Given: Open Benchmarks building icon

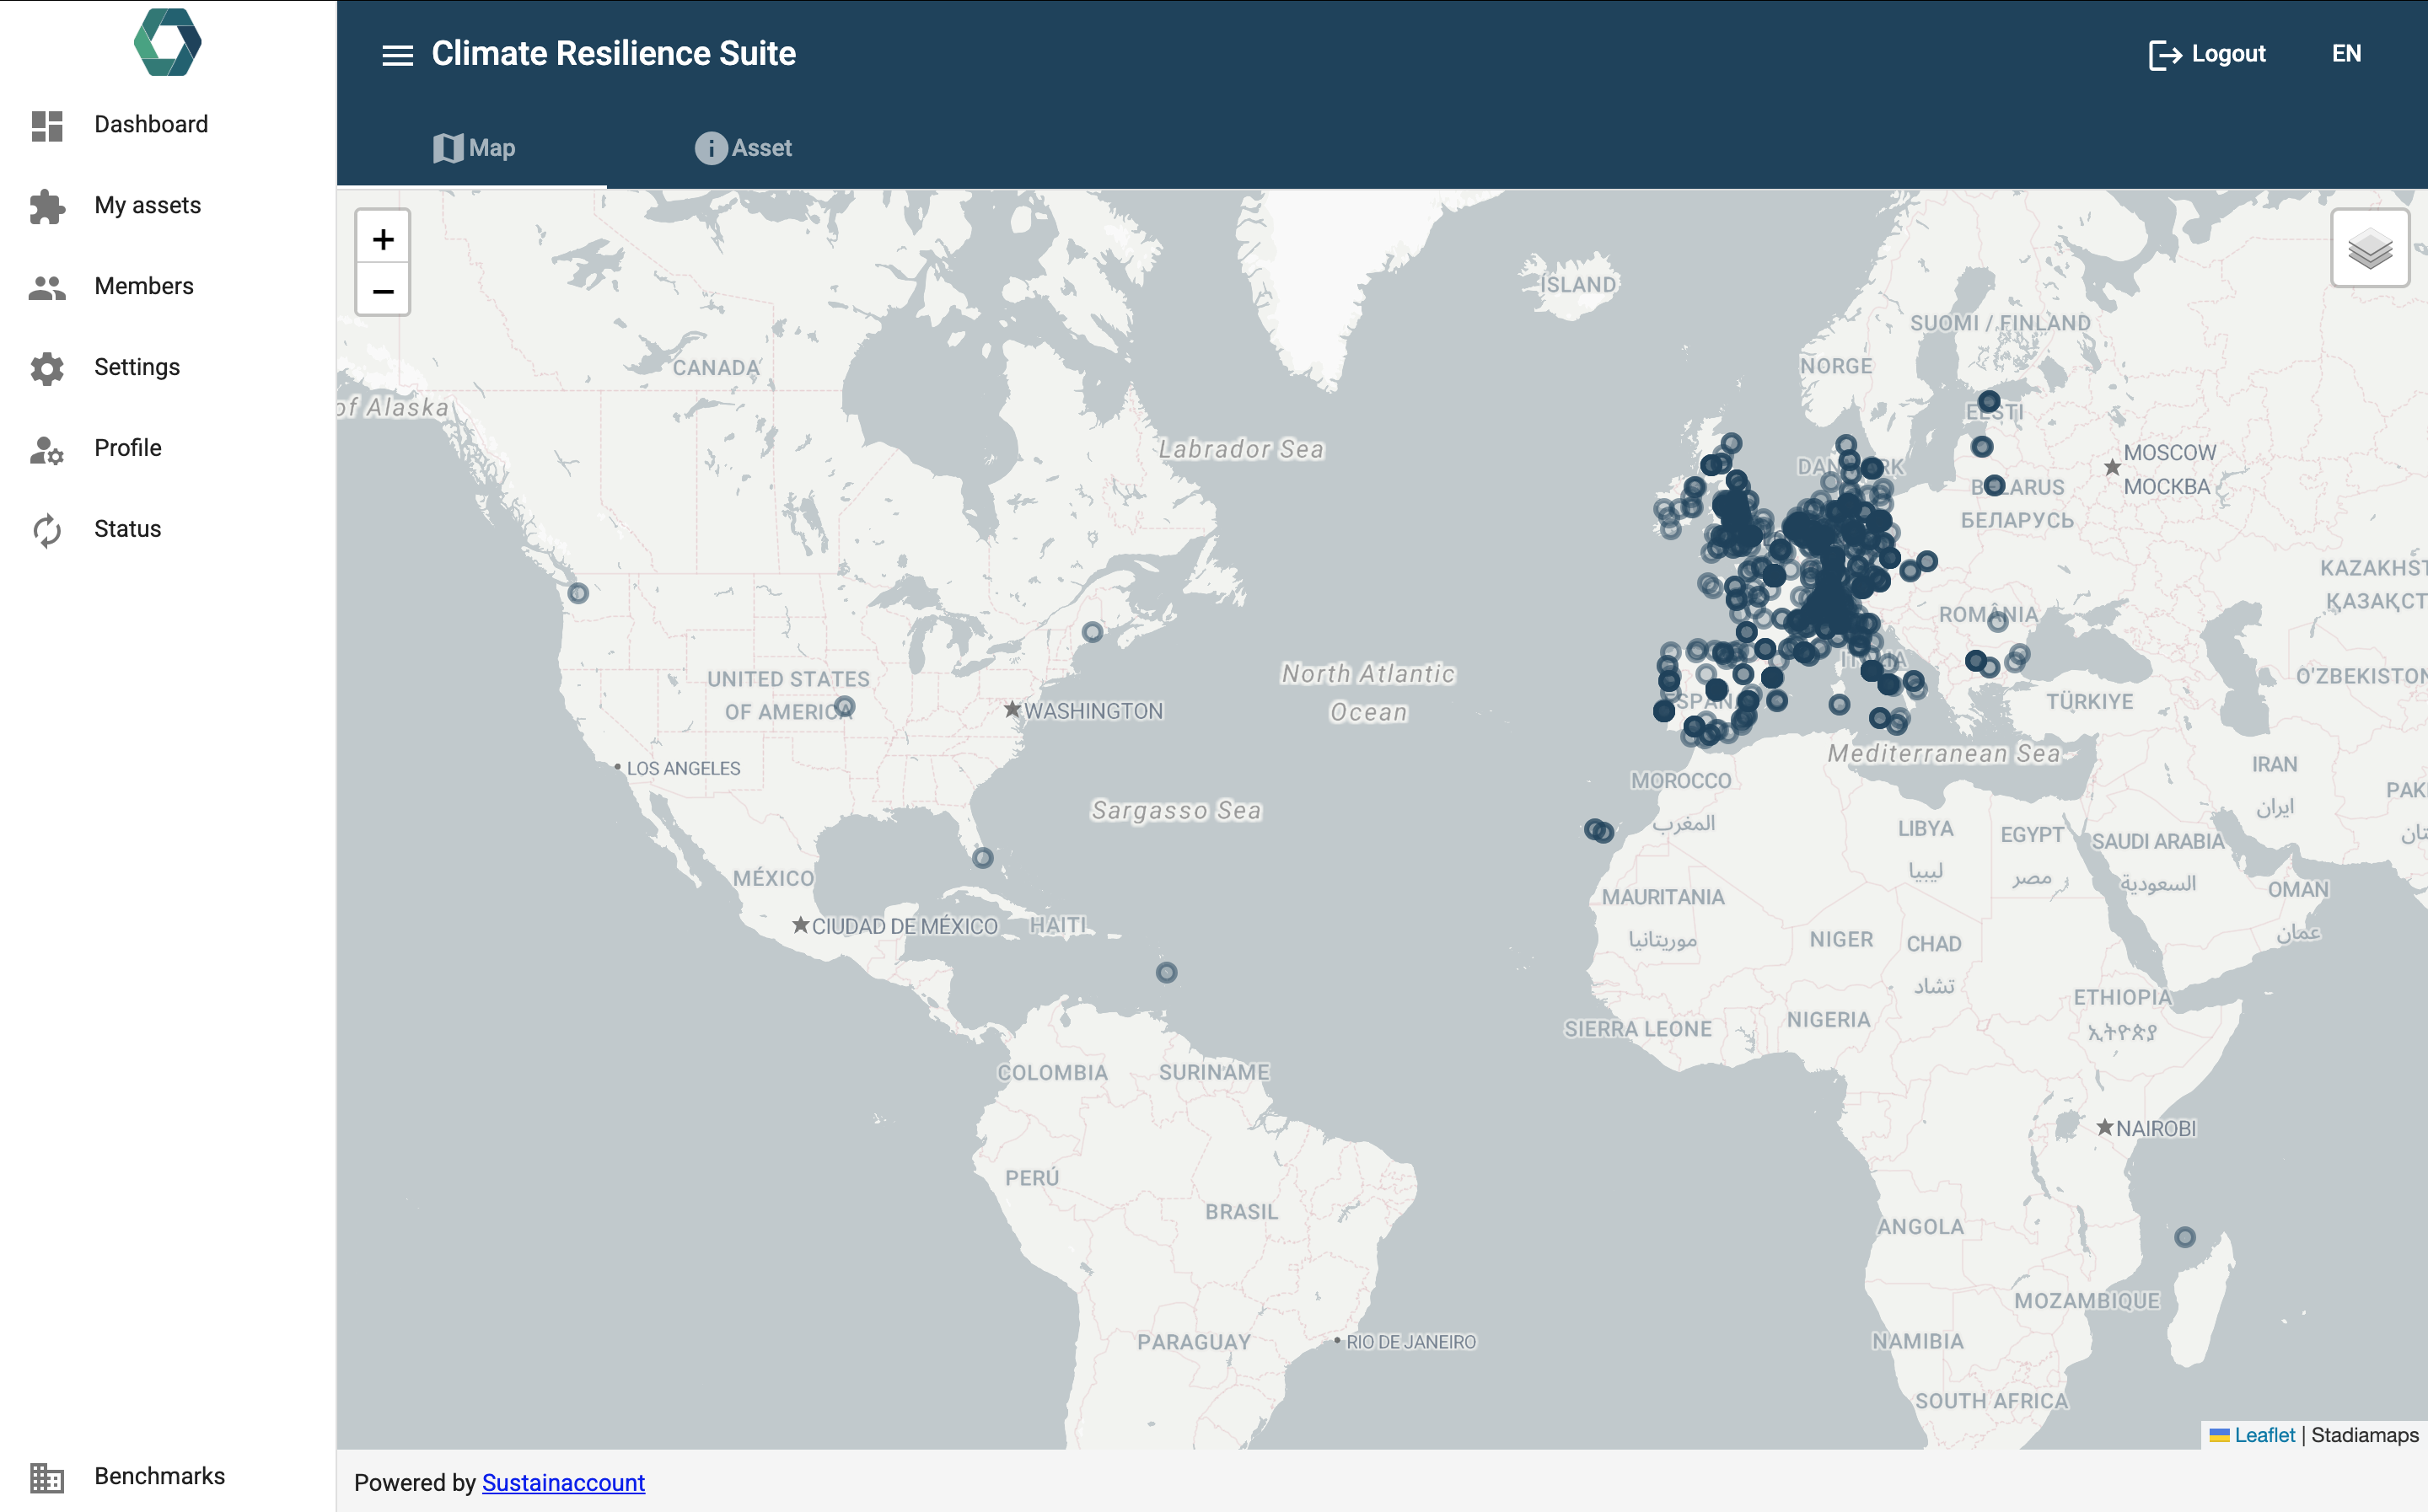Looking at the screenshot, I should coord(47,1477).
